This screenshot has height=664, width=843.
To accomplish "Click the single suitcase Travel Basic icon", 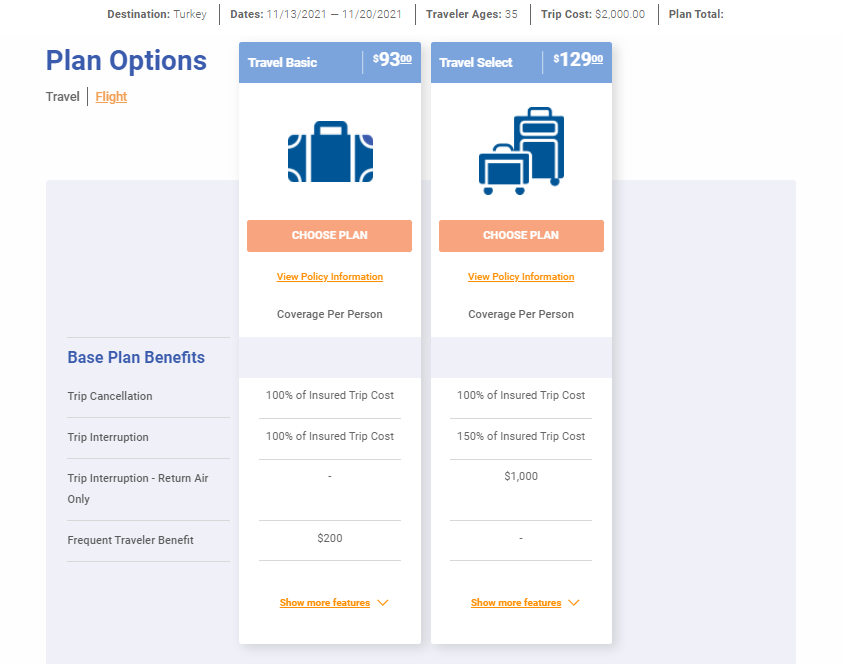I will 330,152.
